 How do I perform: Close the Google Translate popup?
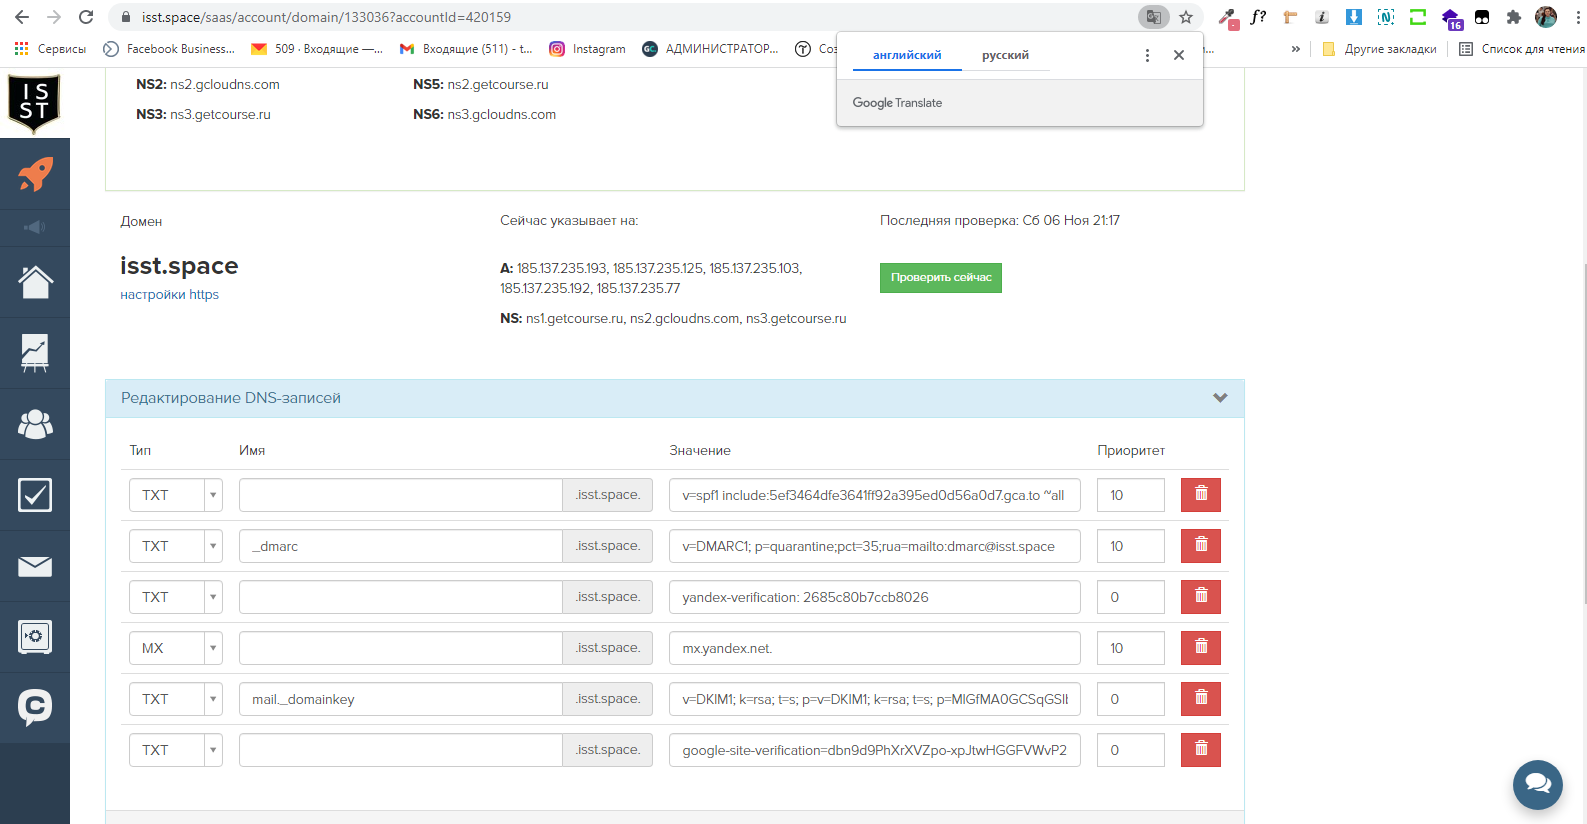(x=1179, y=55)
